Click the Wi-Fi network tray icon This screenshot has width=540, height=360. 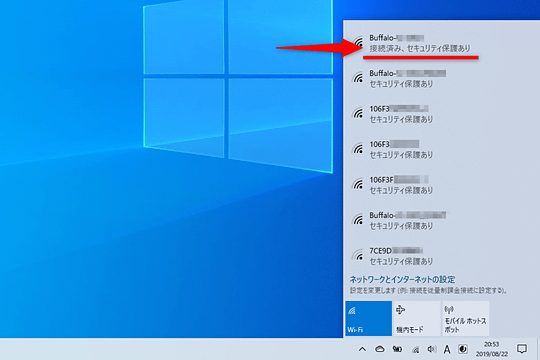pos(416,350)
